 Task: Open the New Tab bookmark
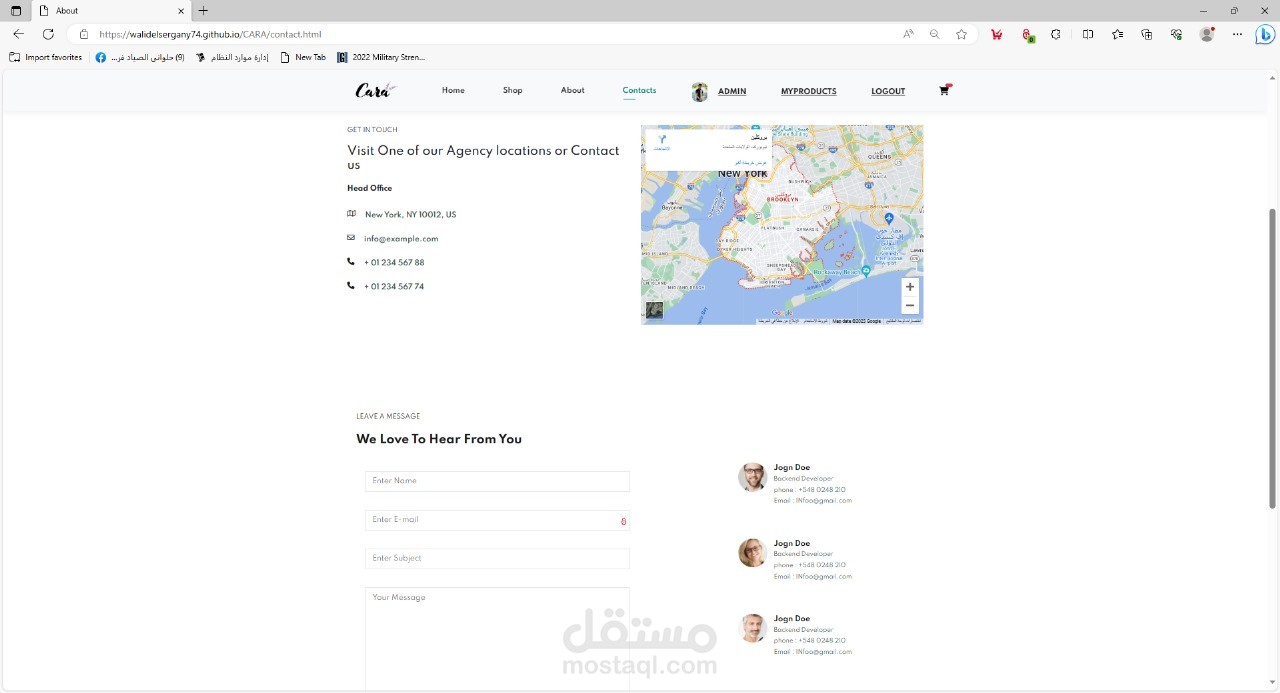pyautogui.click(x=303, y=57)
